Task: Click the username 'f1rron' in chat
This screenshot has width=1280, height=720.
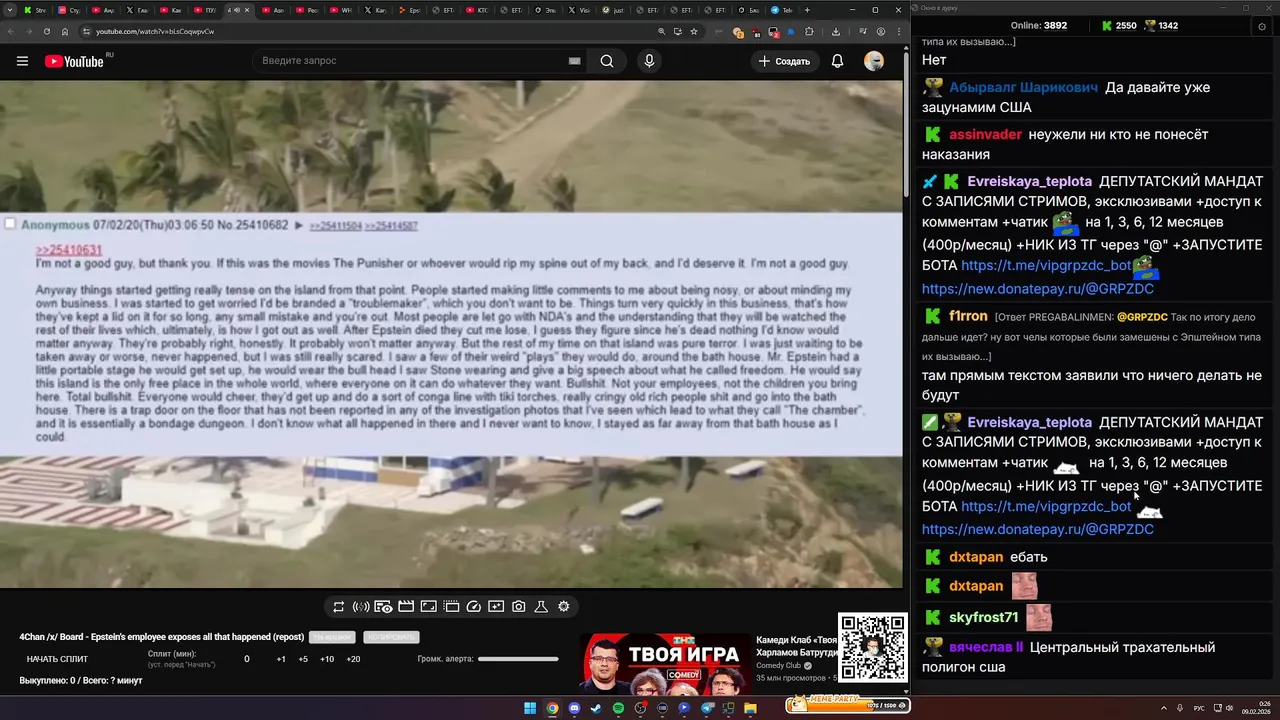Action: tap(968, 316)
